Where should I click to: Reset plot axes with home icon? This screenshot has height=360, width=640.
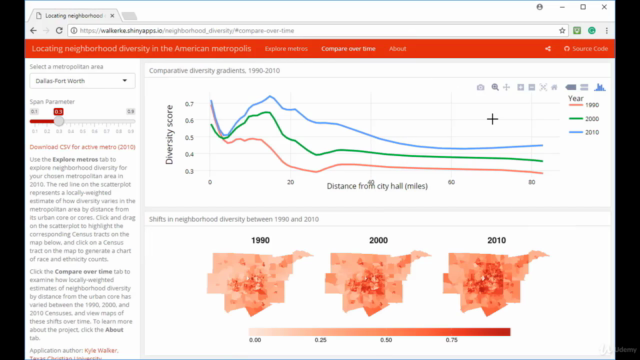coord(554,87)
